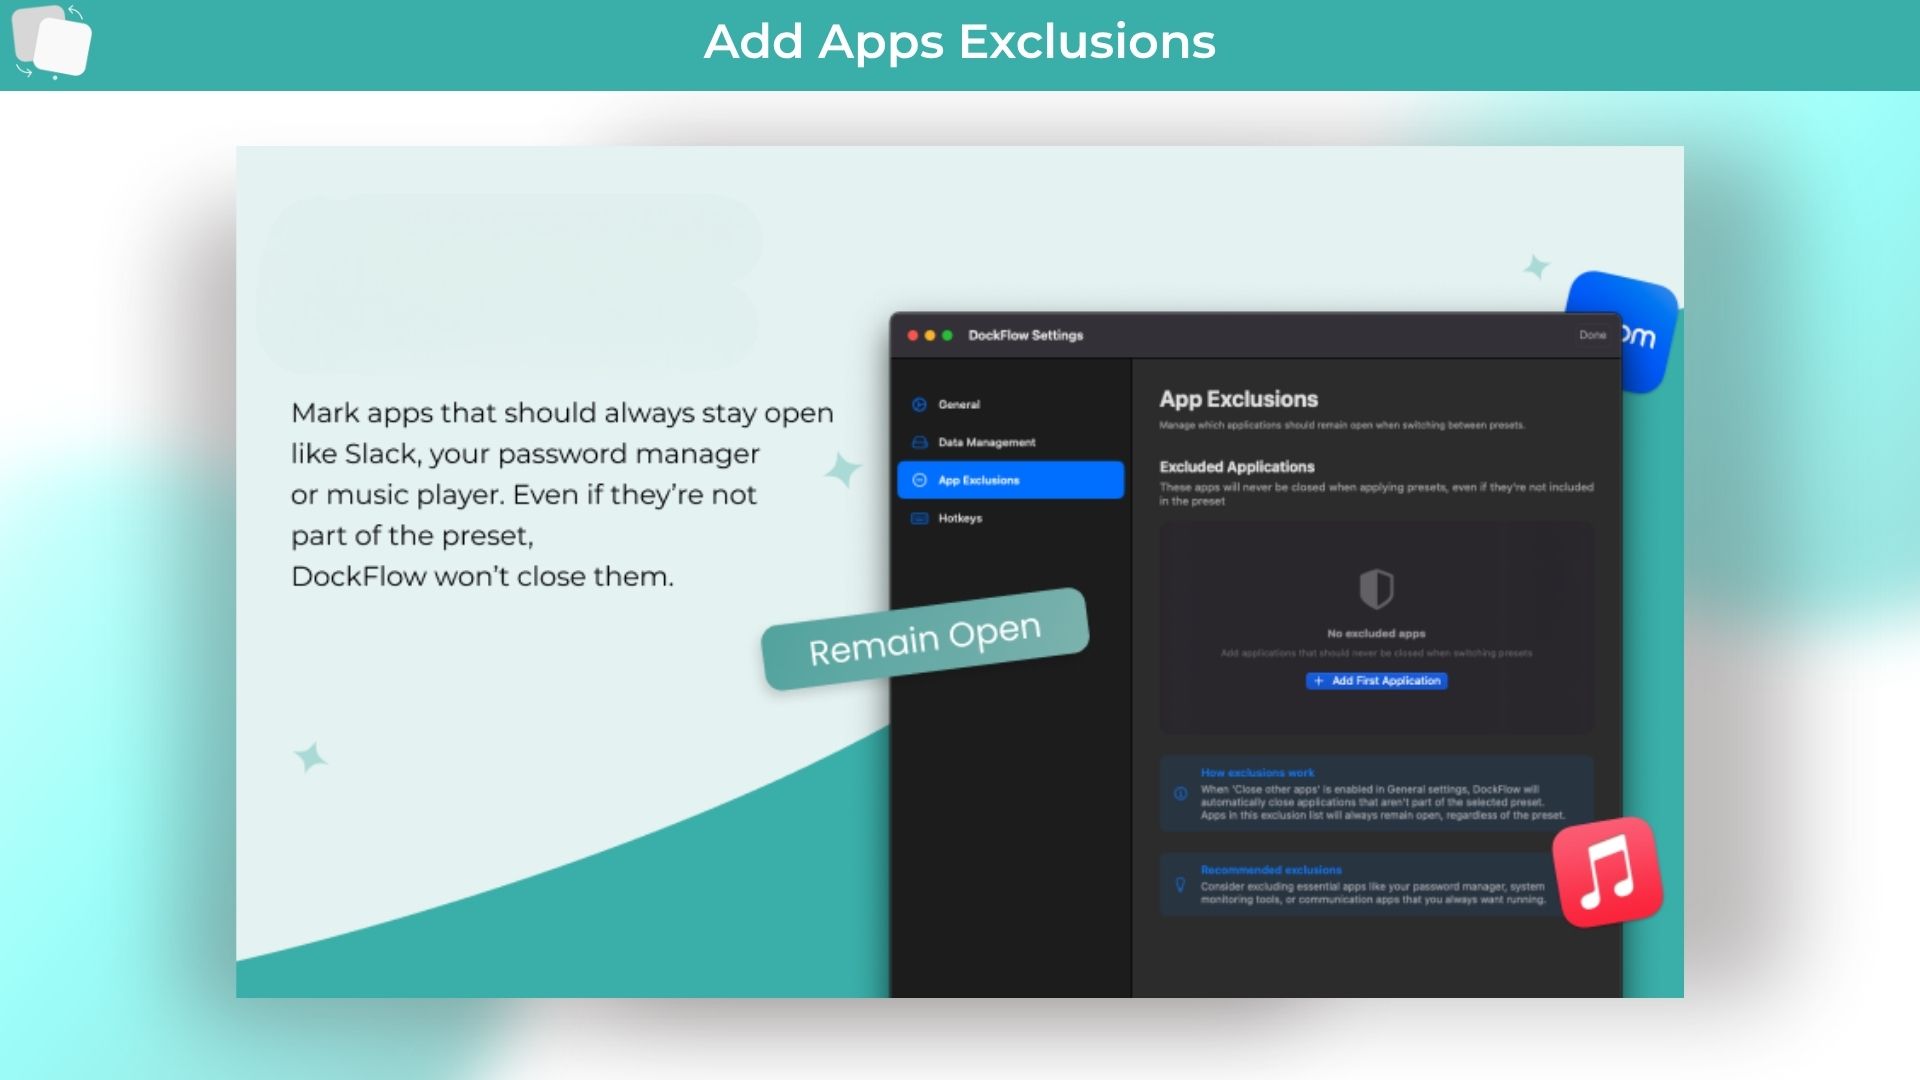The height and width of the screenshot is (1080, 1920).
Task: Click the DockFlow logo in the header
Action: click(51, 42)
